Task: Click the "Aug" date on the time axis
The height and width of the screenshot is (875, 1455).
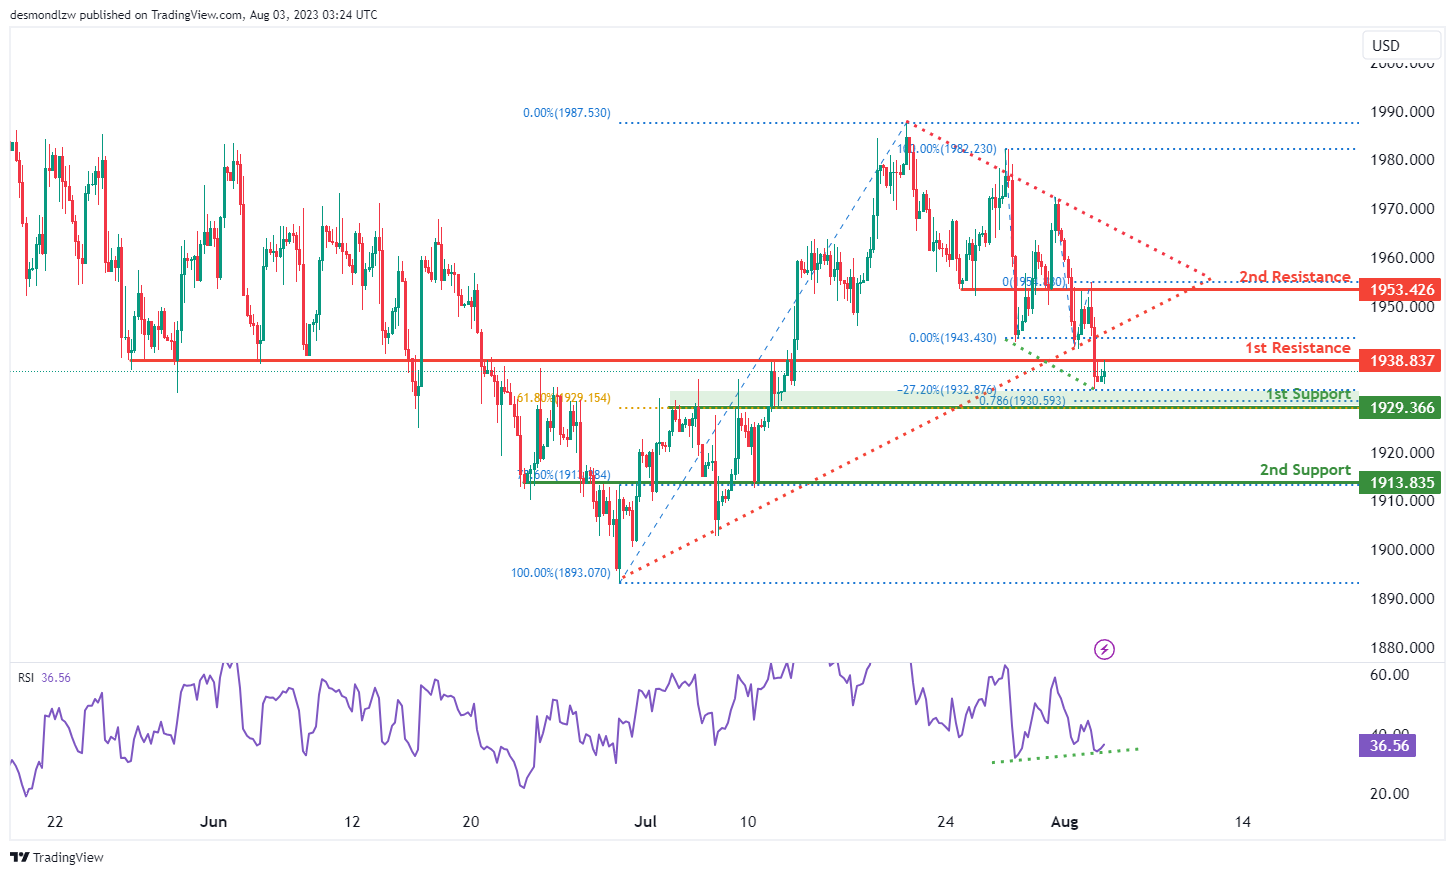Action: tap(1065, 822)
